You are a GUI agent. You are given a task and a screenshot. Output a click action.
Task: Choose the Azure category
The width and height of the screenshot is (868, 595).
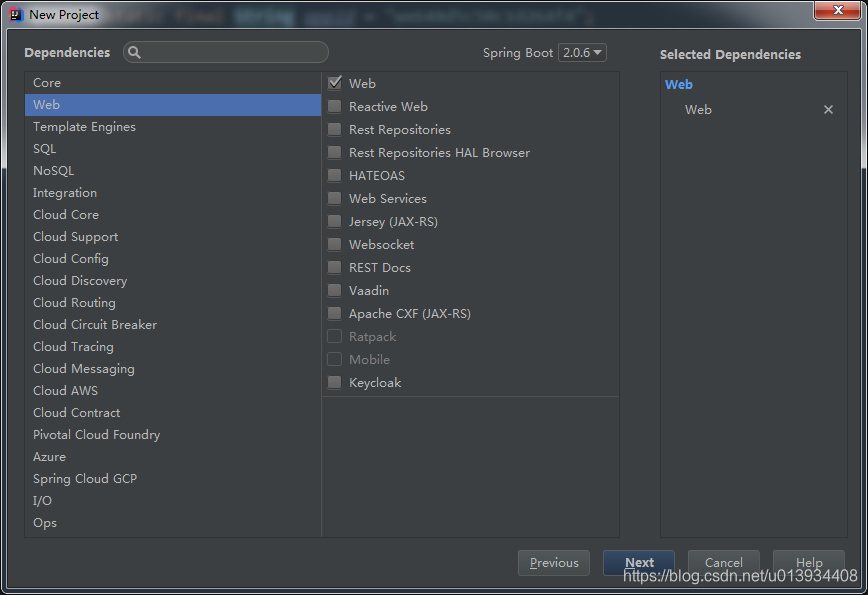tap(173, 457)
